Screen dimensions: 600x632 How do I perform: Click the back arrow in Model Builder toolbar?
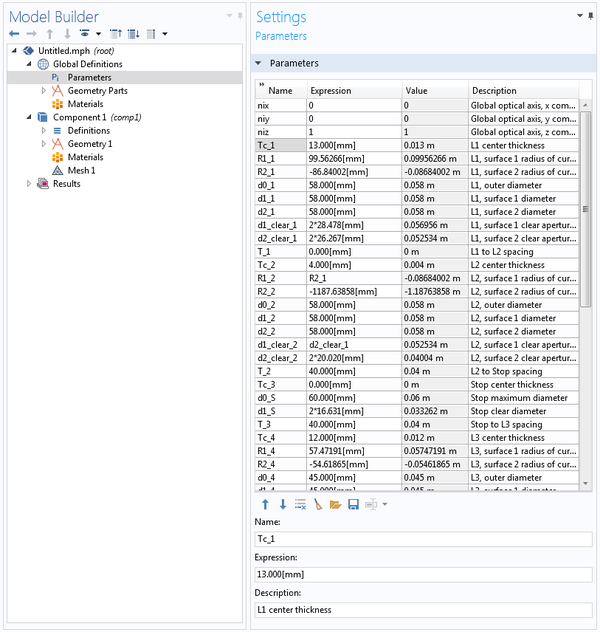click(x=14, y=34)
